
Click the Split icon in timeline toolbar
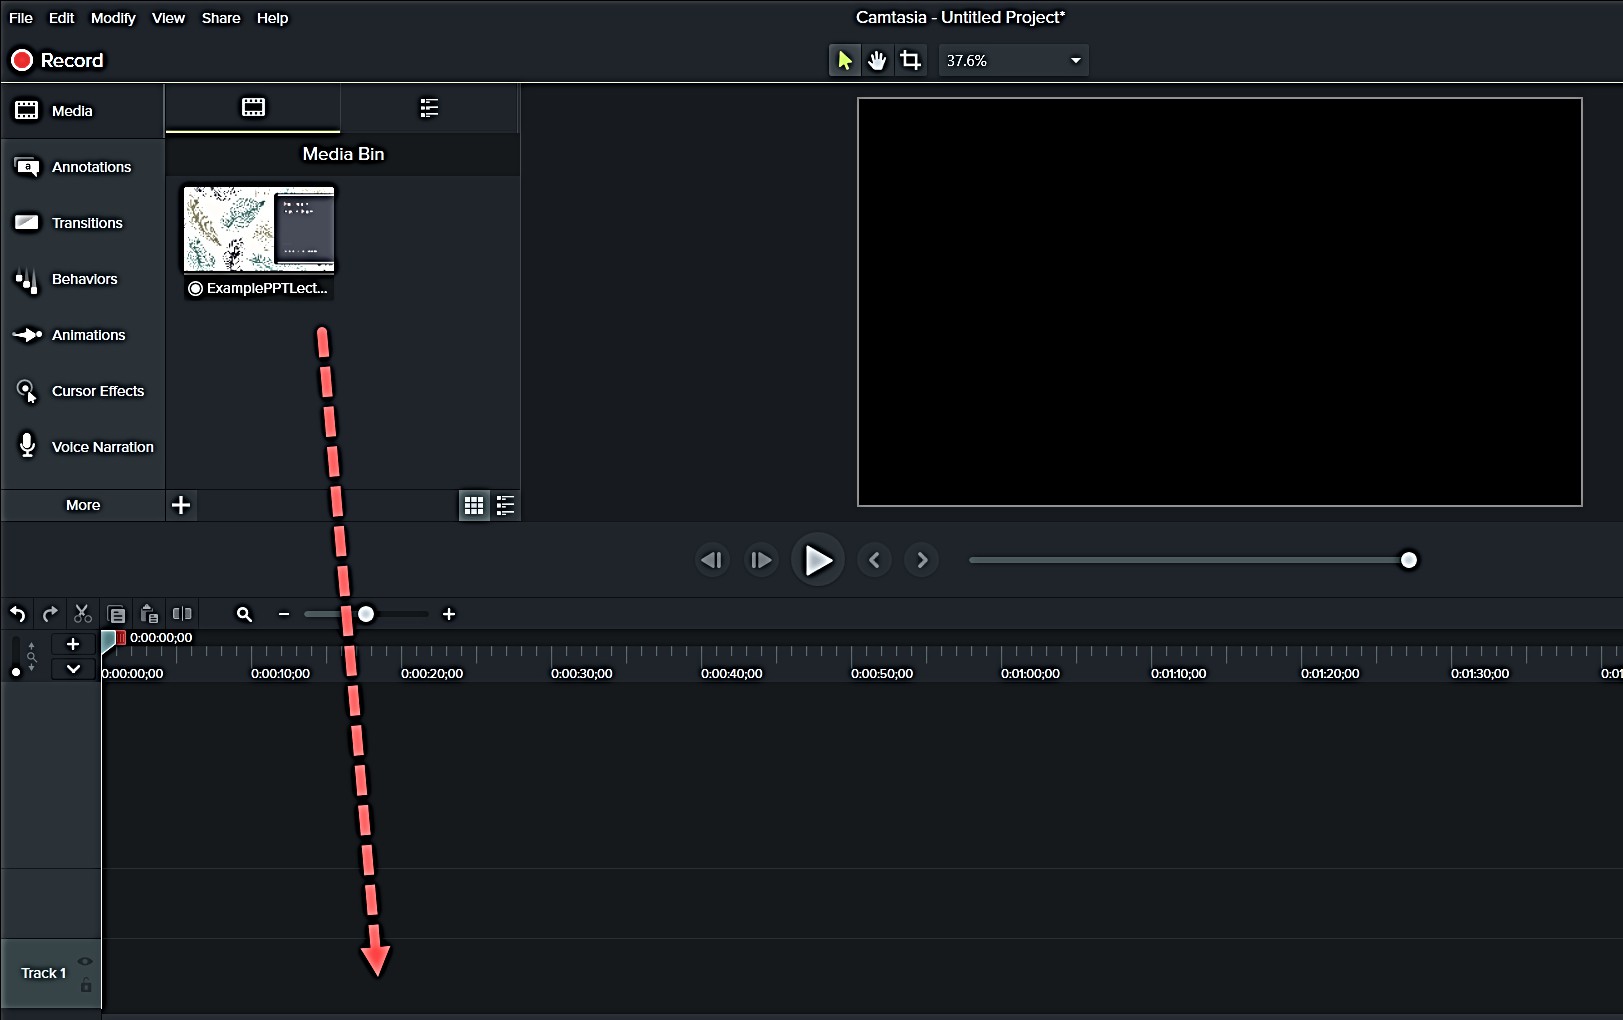182,614
